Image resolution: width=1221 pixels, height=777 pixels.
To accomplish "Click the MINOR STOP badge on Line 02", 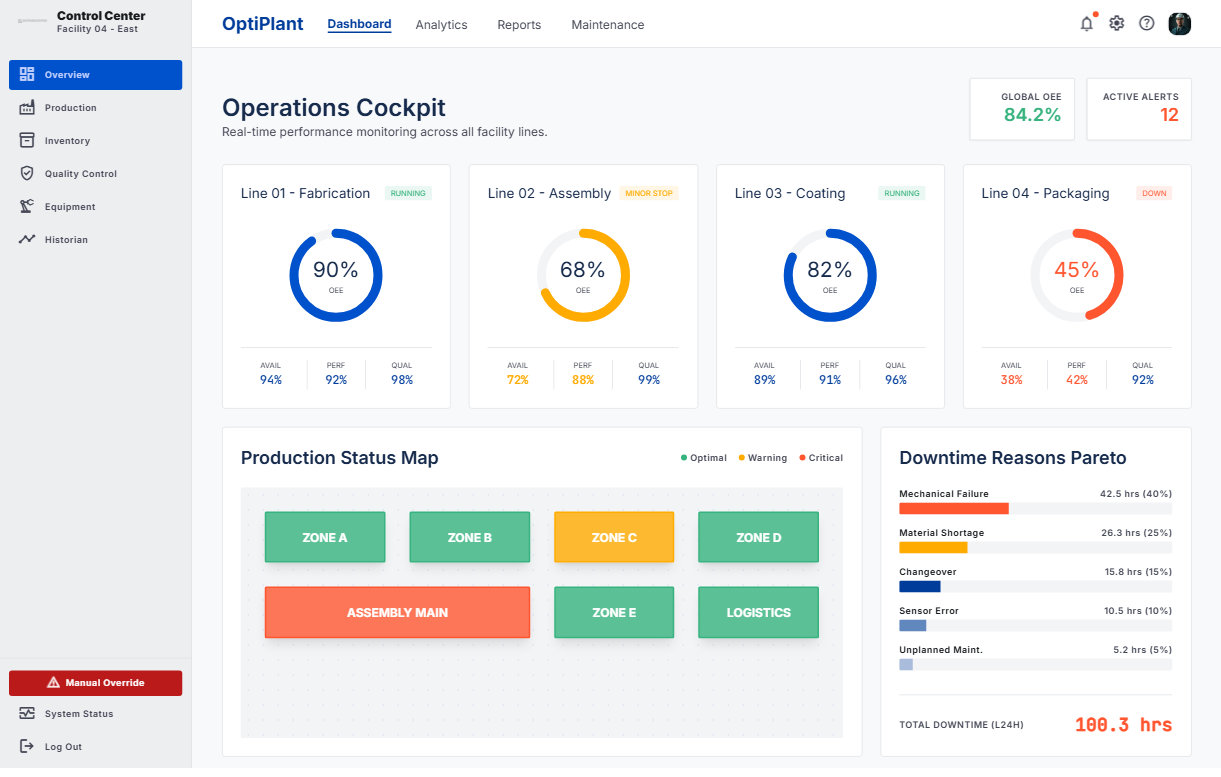I will point(649,193).
